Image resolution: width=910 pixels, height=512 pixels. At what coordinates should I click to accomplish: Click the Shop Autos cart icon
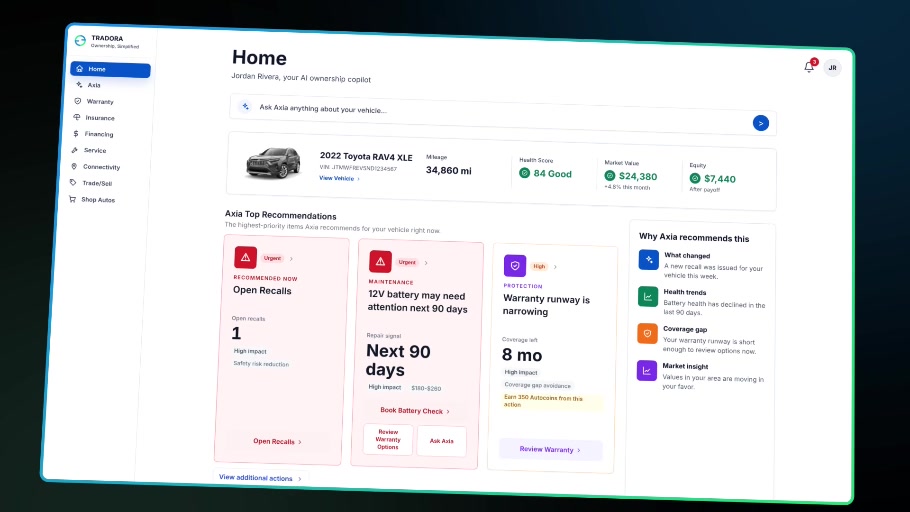pos(73,199)
